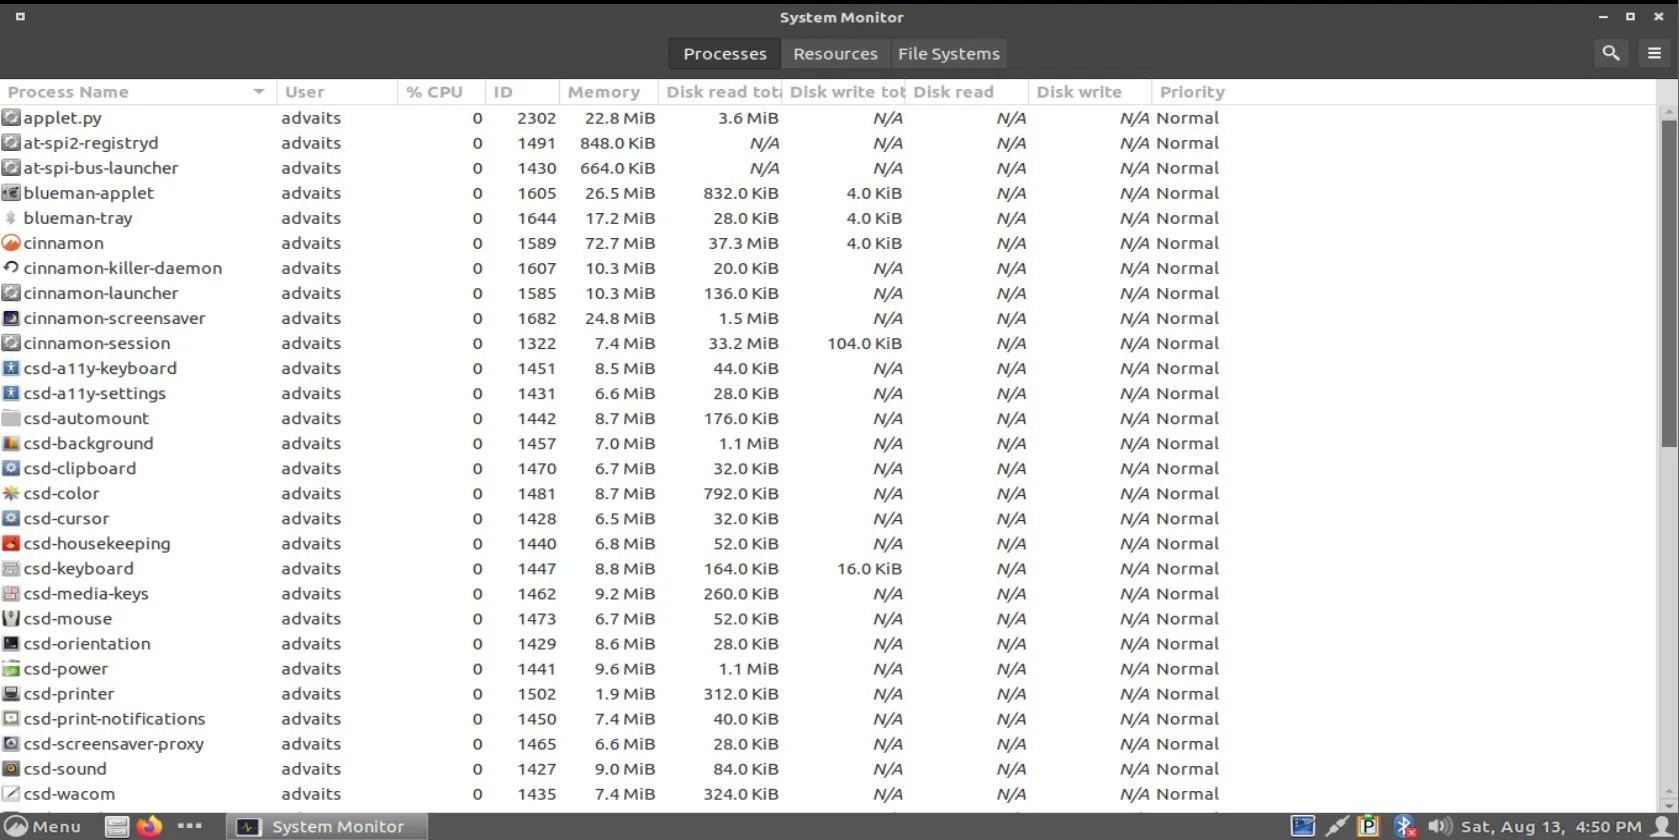Select the cinnamon-session process row
1679x840 pixels.
coord(828,343)
